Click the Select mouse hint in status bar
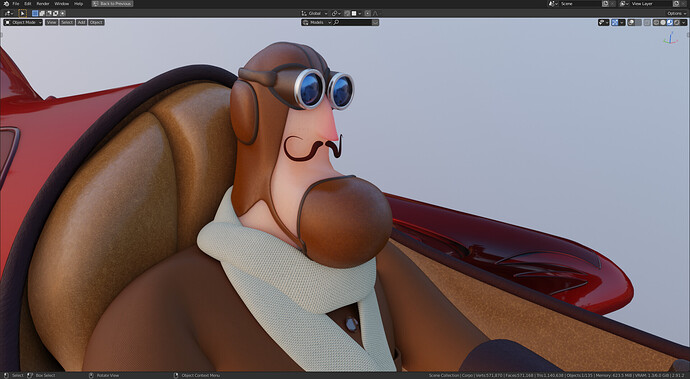Image resolution: width=690 pixels, height=379 pixels. pyautogui.click(x=13, y=375)
